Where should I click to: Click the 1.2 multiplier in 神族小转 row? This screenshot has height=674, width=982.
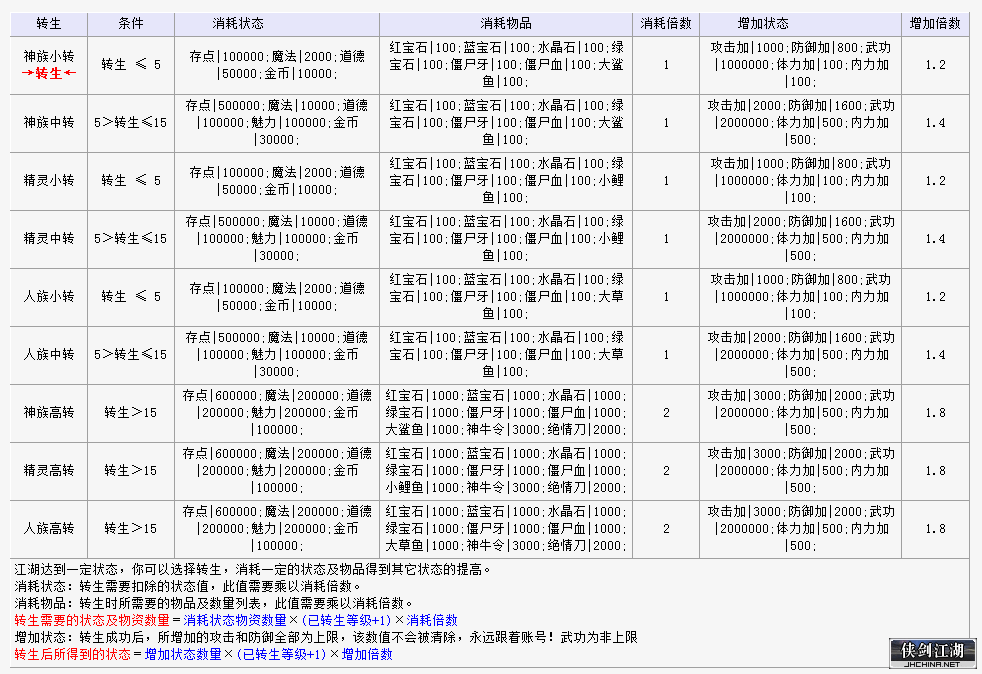click(x=935, y=65)
